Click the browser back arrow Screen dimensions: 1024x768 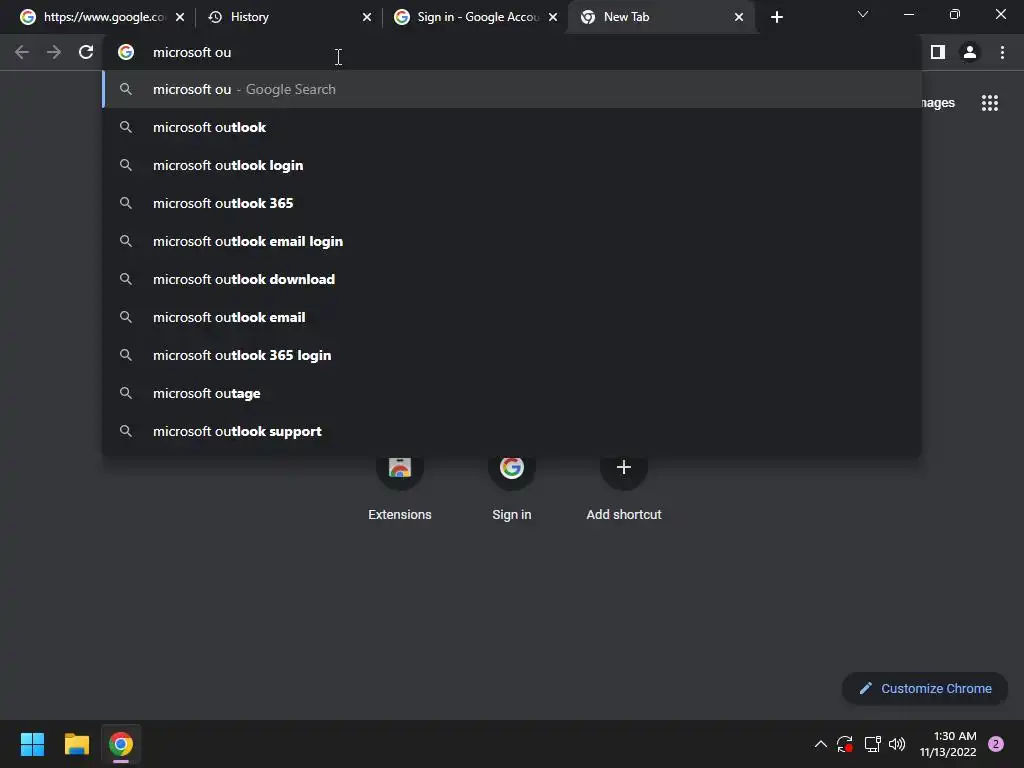(x=22, y=52)
